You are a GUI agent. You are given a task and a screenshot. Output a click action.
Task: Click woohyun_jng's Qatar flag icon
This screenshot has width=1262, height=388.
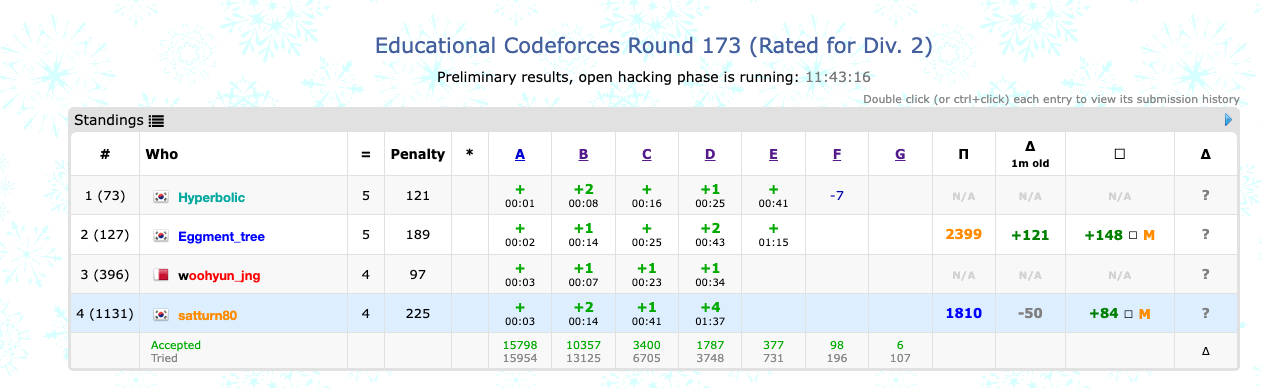pyautogui.click(x=161, y=275)
